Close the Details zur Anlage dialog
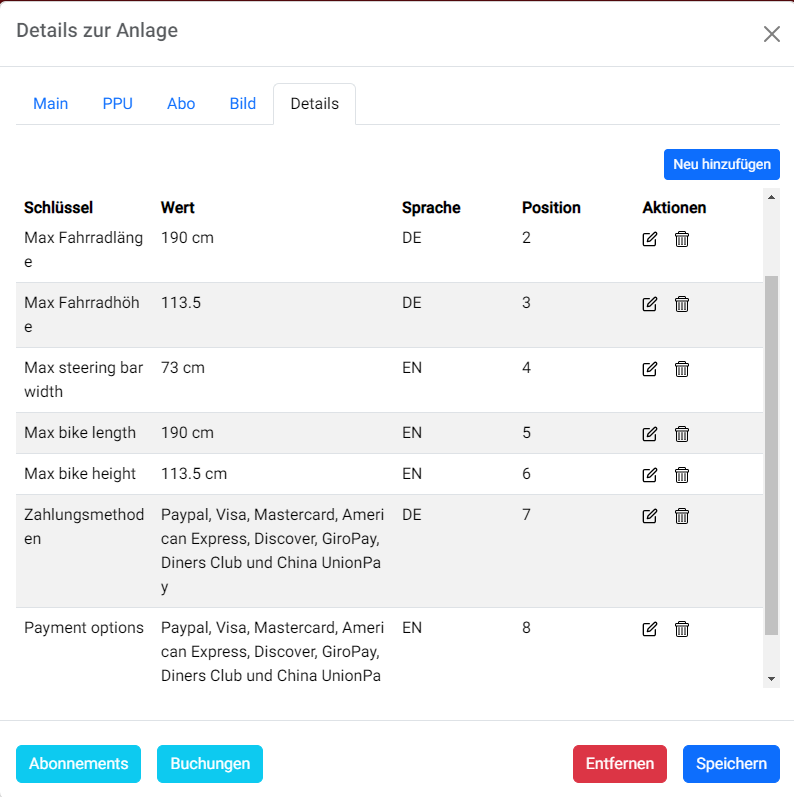The width and height of the screenshot is (794, 797). pos(771,34)
